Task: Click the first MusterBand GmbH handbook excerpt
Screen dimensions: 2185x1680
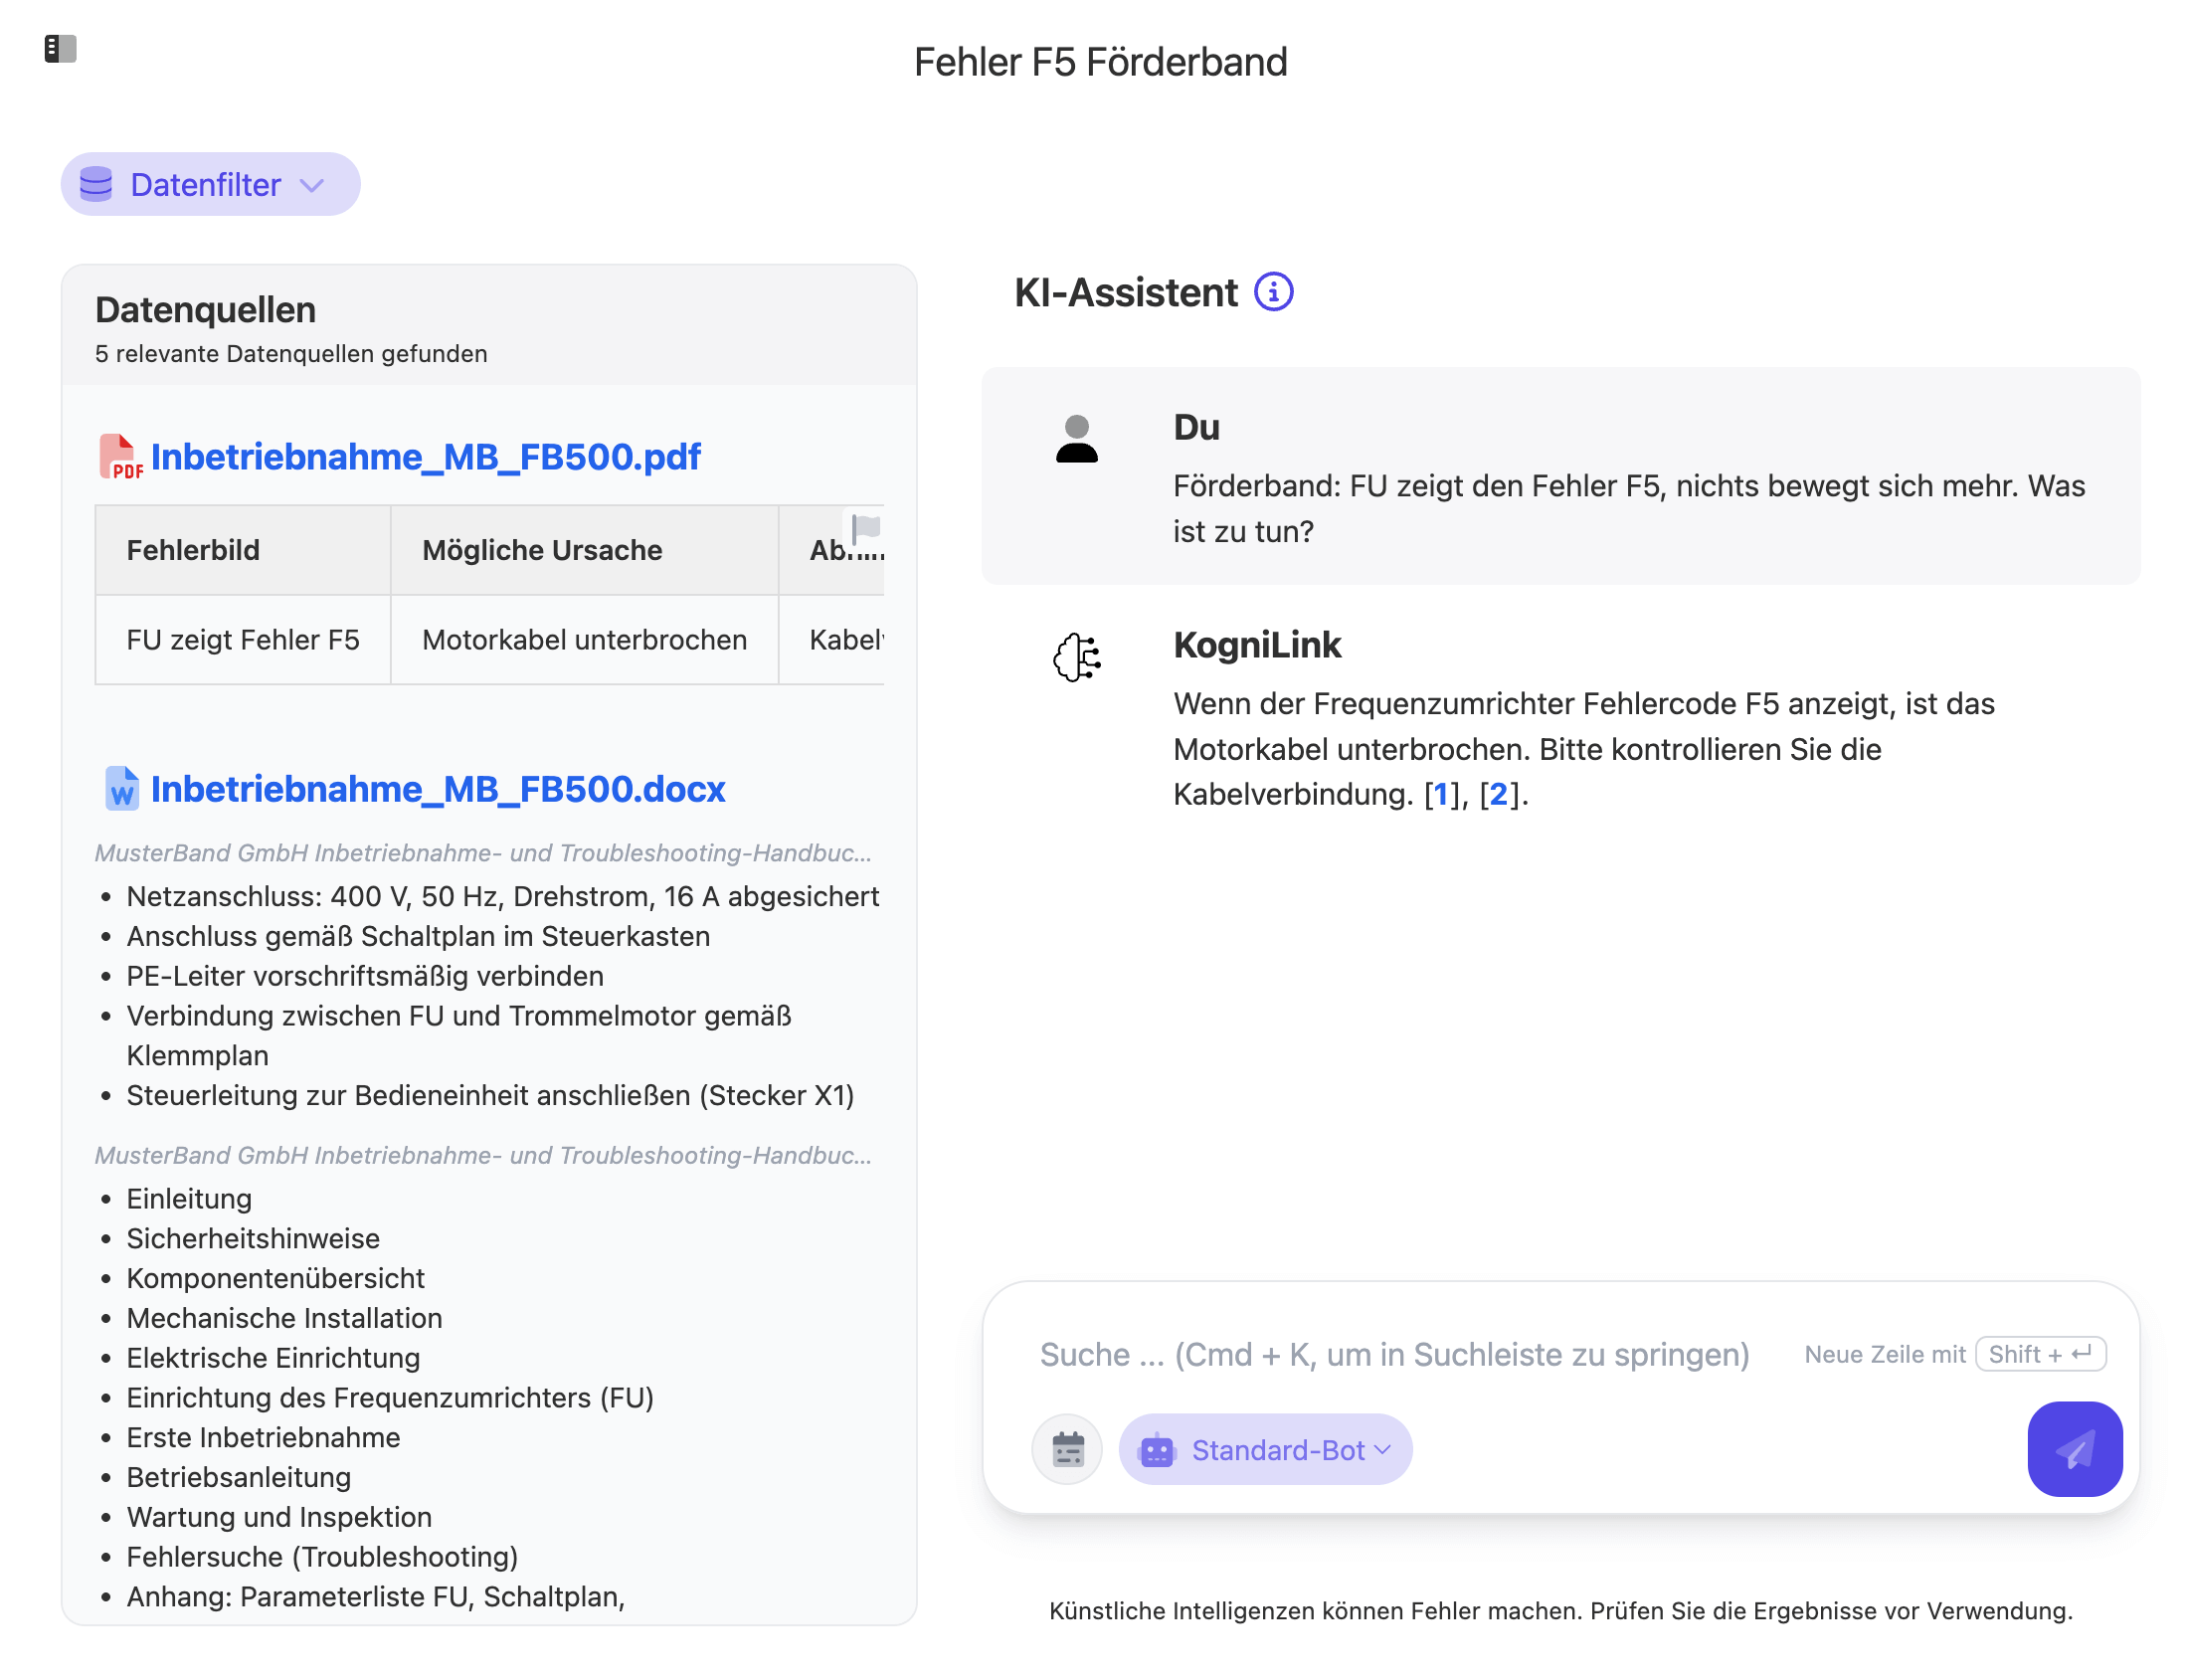Action: (x=483, y=853)
